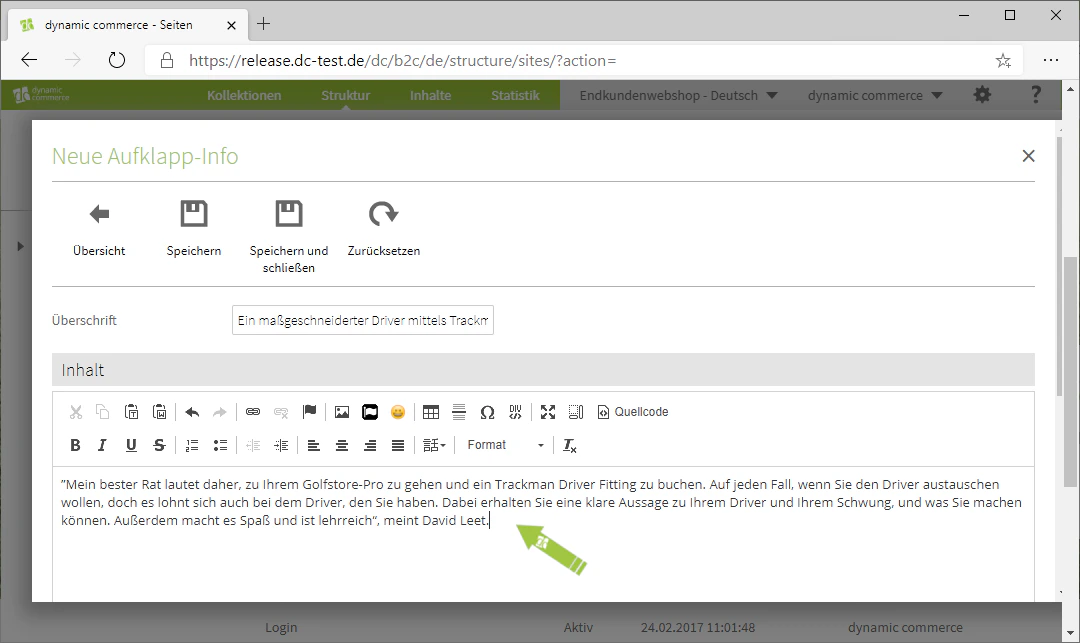Create a DIV container
This screenshot has width=1080, height=643.
click(x=515, y=412)
